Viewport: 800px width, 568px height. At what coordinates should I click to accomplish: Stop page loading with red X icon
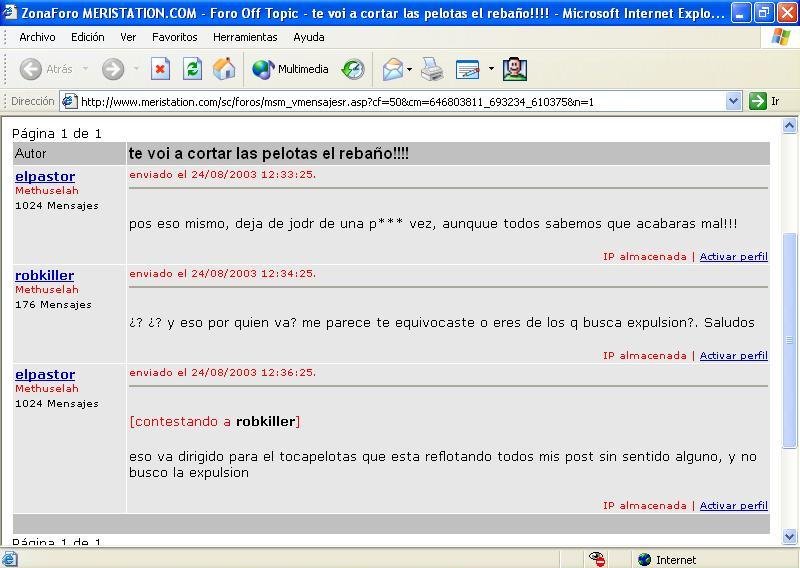click(160, 69)
